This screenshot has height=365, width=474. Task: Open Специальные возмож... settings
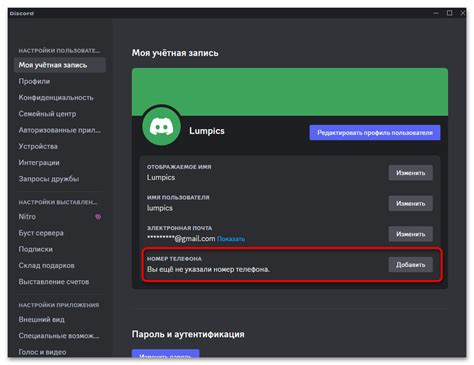[x=59, y=336]
